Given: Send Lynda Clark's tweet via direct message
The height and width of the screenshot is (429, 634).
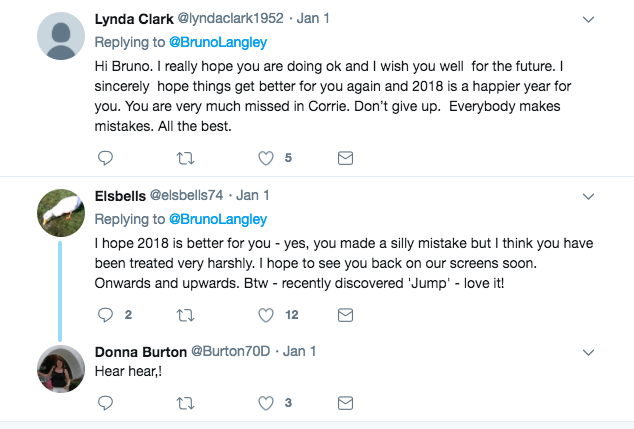Looking at the screenshot, I should tap(345, 158).
